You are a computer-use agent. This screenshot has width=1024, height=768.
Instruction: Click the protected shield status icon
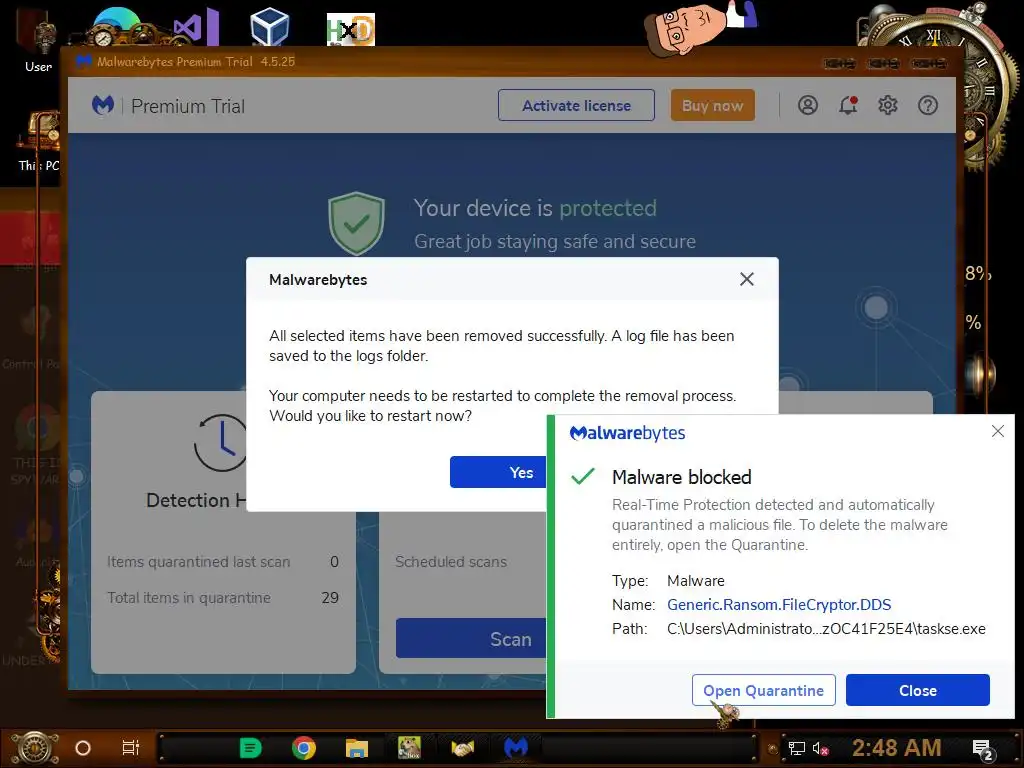356,223
